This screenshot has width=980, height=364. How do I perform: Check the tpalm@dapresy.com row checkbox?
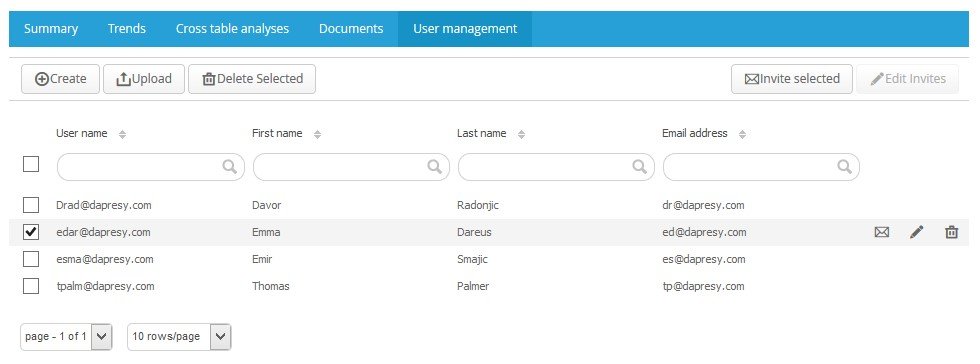31,286
